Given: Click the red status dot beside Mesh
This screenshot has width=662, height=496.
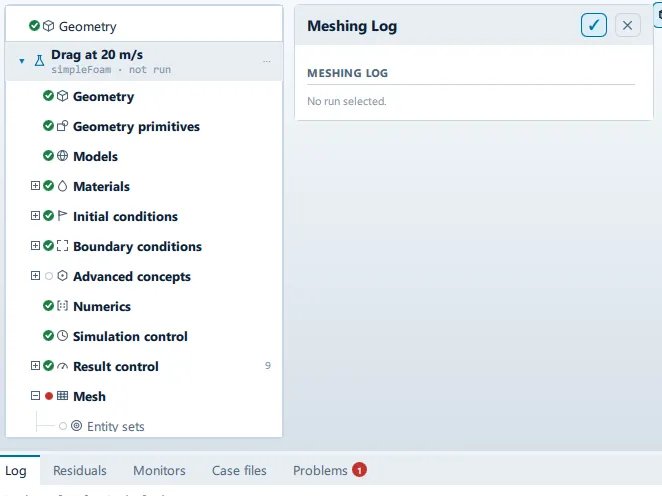Looking at the screenshot, I should [x=49, y=396].
